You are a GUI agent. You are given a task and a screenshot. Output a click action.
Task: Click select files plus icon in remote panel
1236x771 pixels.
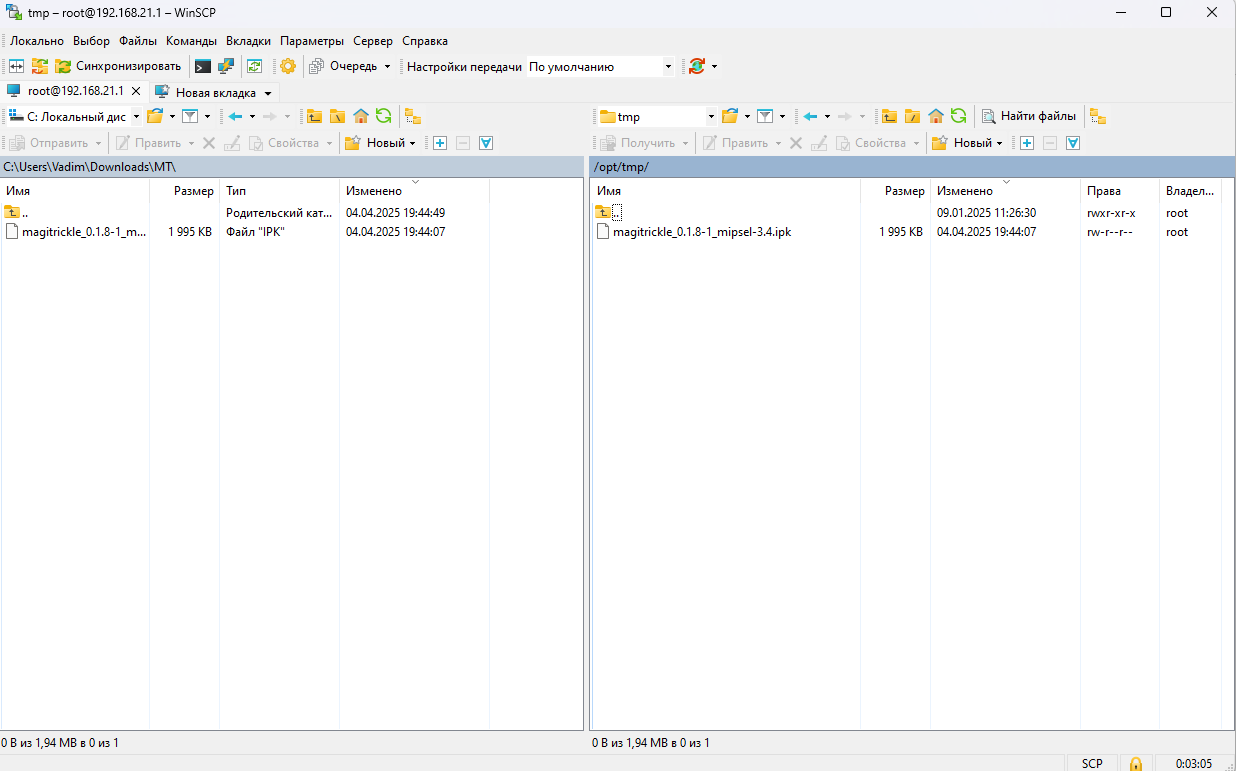tap(1027, 143)
